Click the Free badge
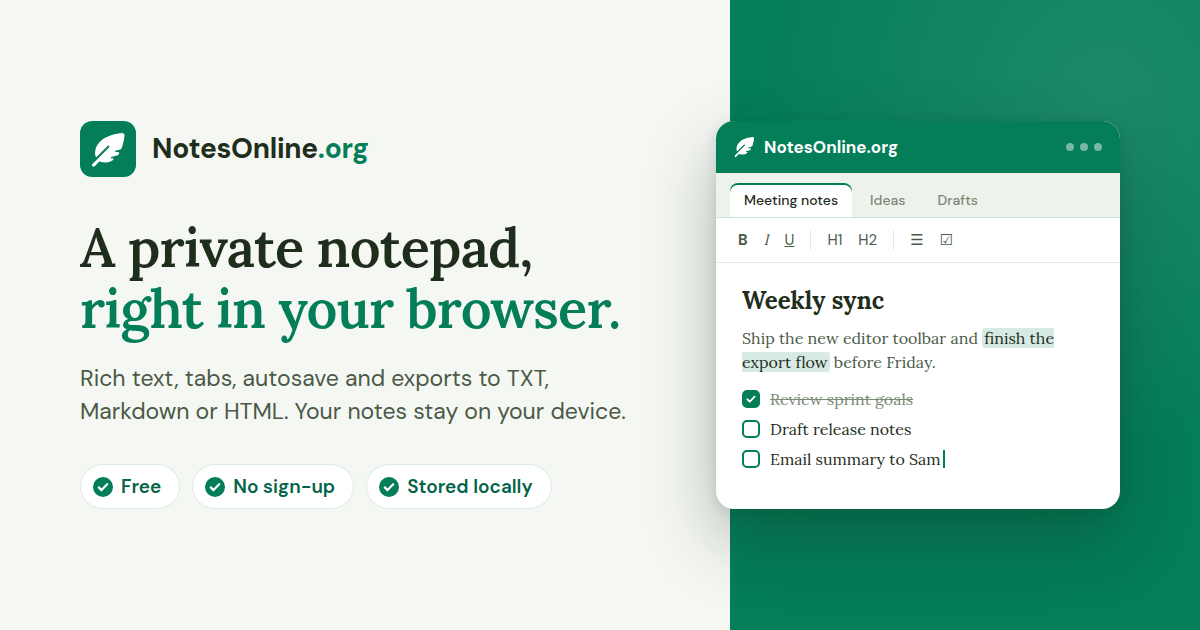This screenshot has width=1200, height=630. coord(130,487)
